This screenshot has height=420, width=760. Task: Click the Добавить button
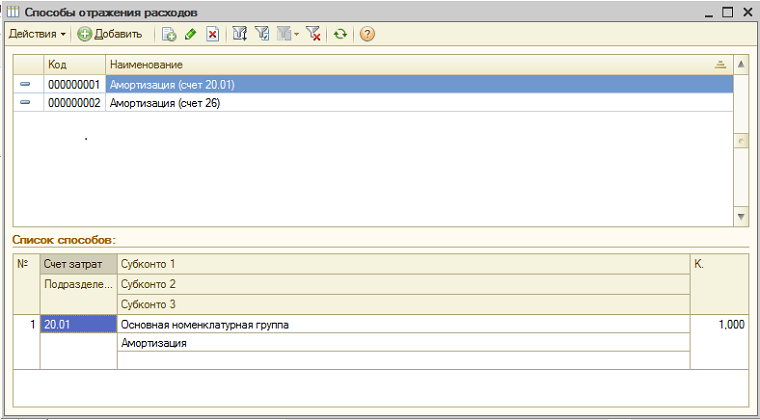[110, 34]
